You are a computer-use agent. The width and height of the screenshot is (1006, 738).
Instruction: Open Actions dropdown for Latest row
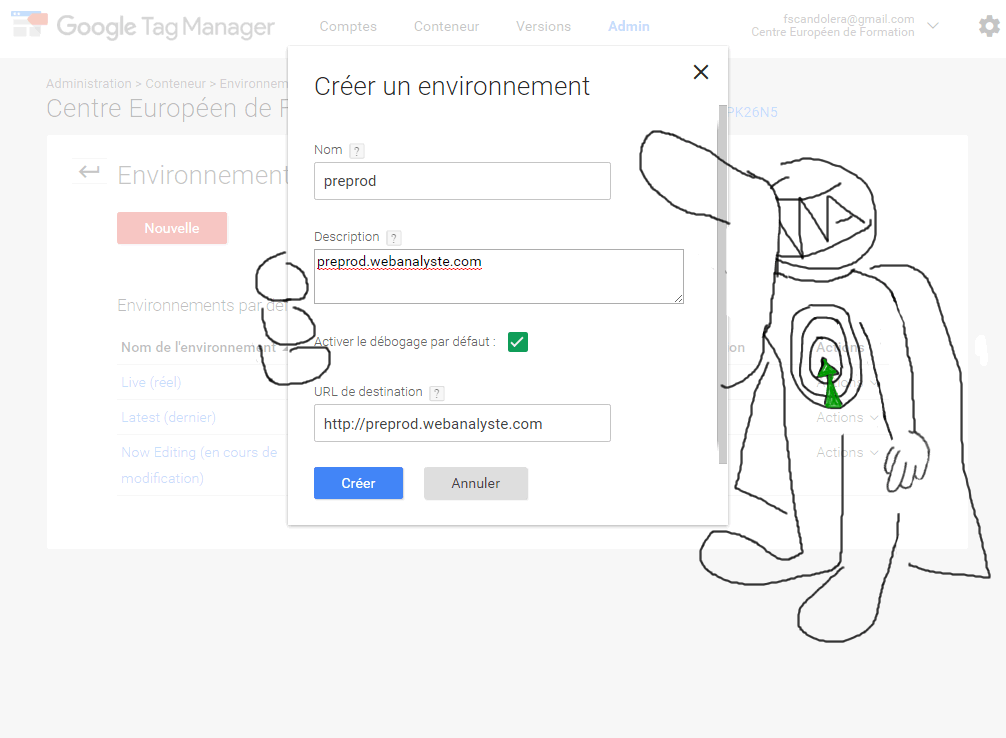(x=847, y=417)
